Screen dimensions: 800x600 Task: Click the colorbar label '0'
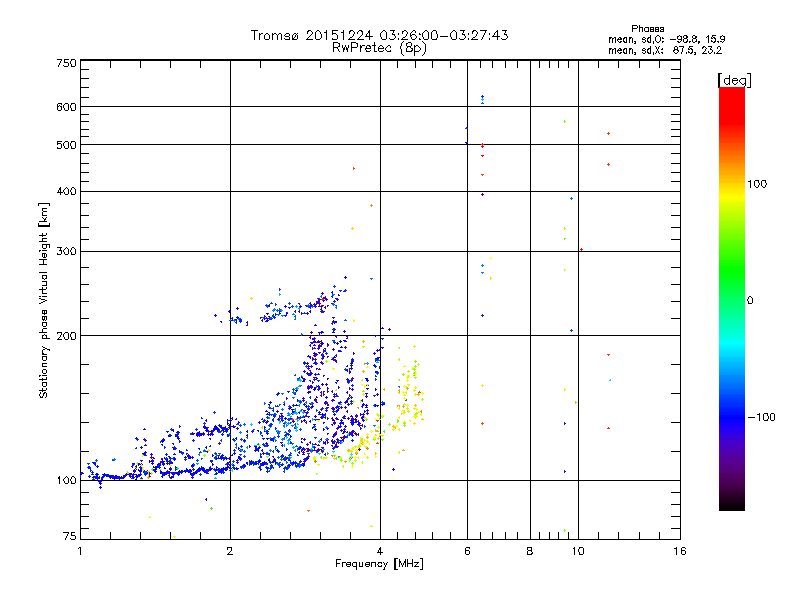click(750, 300)
